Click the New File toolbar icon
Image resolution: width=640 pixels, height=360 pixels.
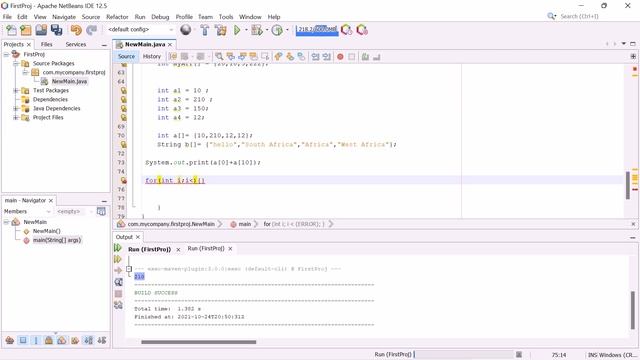point(11,30)
